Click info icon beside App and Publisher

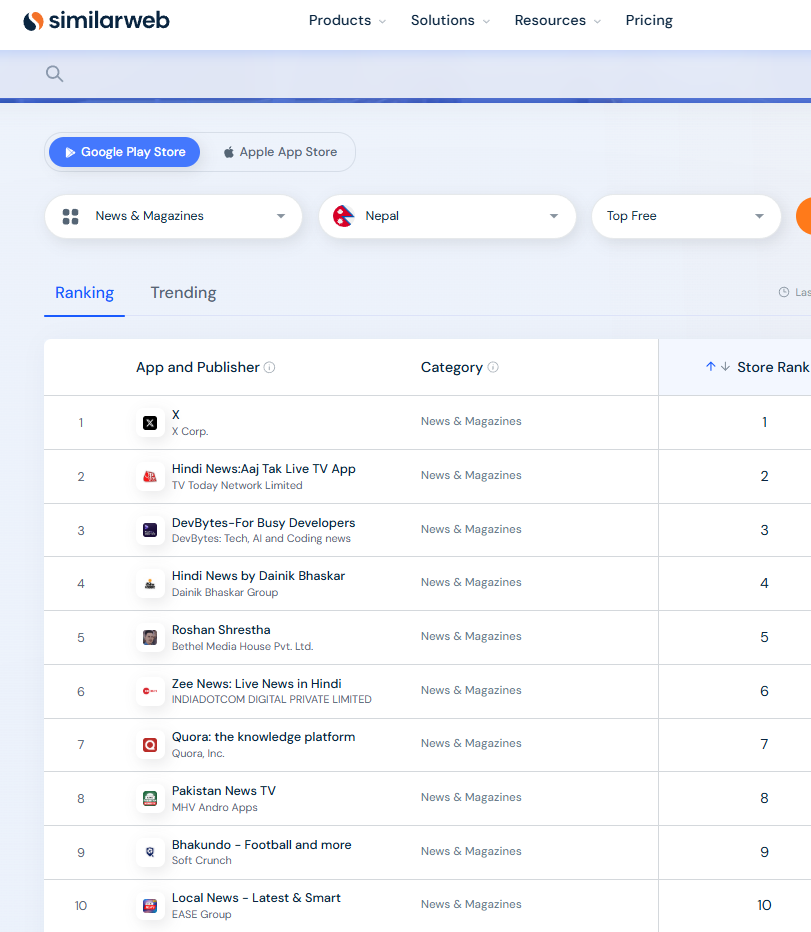point(270,368)
